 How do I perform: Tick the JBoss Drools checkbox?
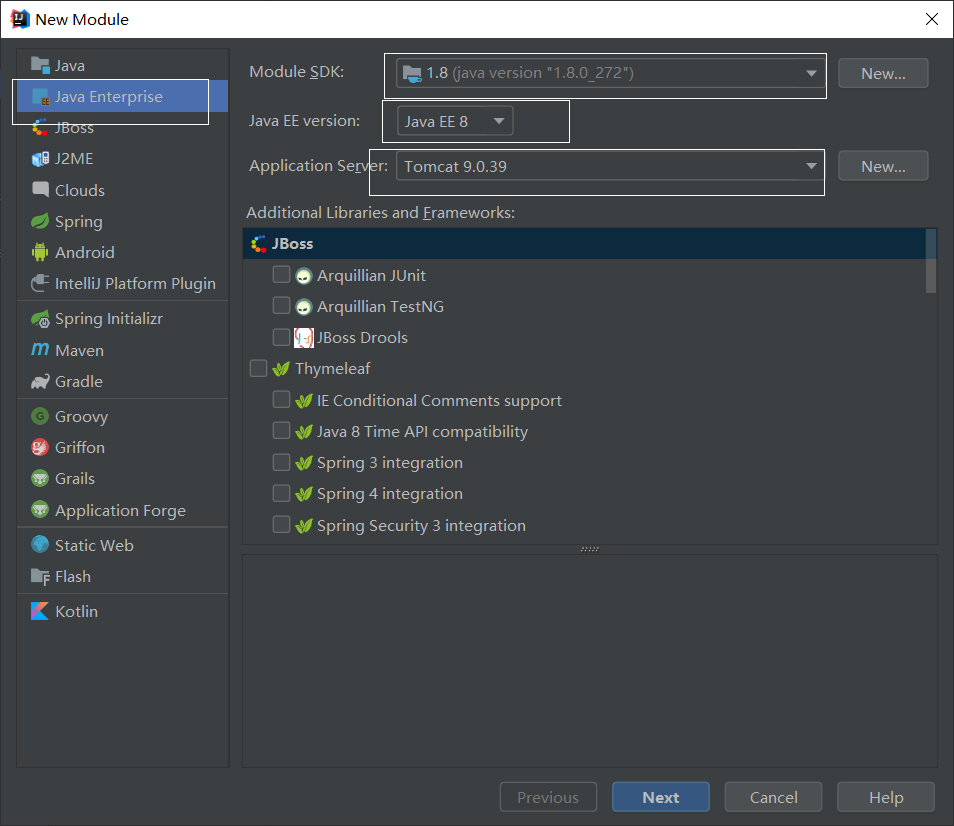click(281, 337)
